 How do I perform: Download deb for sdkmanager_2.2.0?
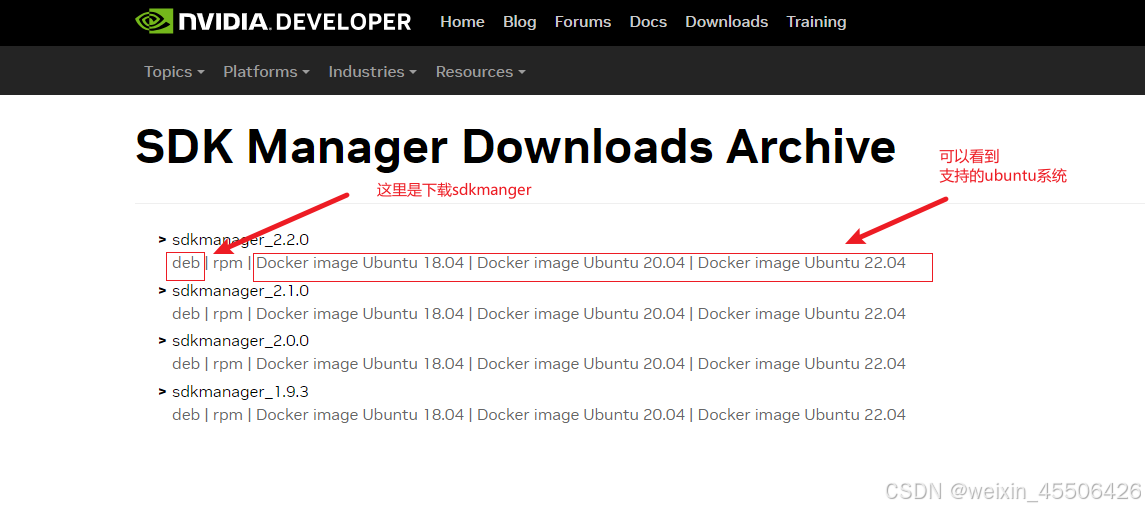[x=185, y=263]
